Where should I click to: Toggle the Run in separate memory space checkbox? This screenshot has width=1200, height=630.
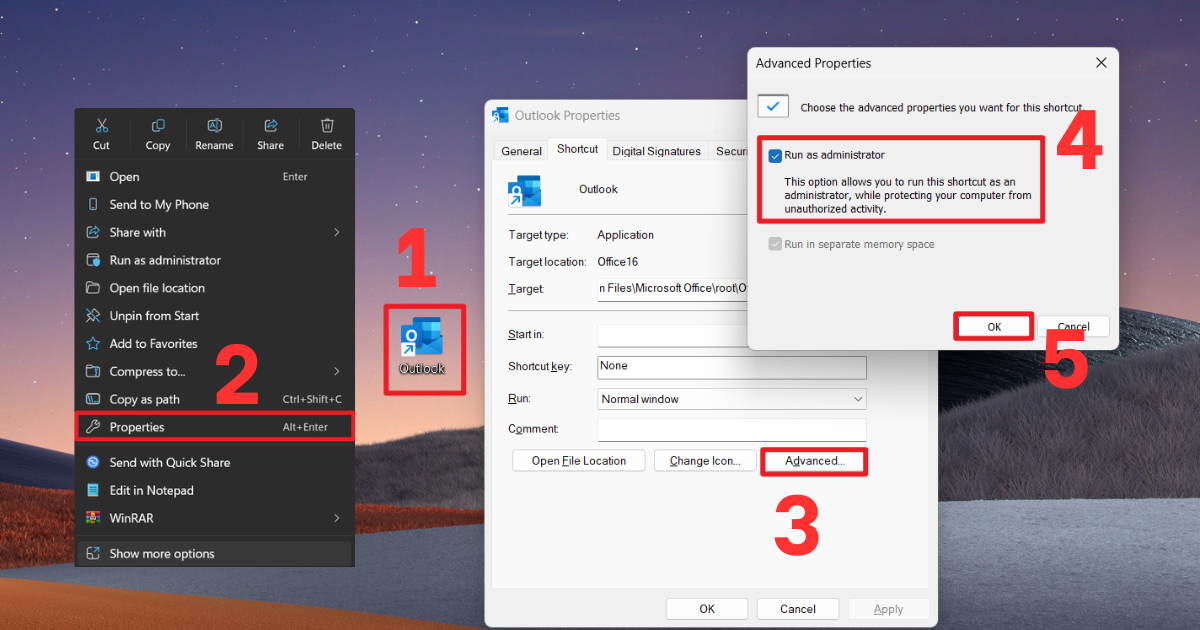click(x=777, y=243)
